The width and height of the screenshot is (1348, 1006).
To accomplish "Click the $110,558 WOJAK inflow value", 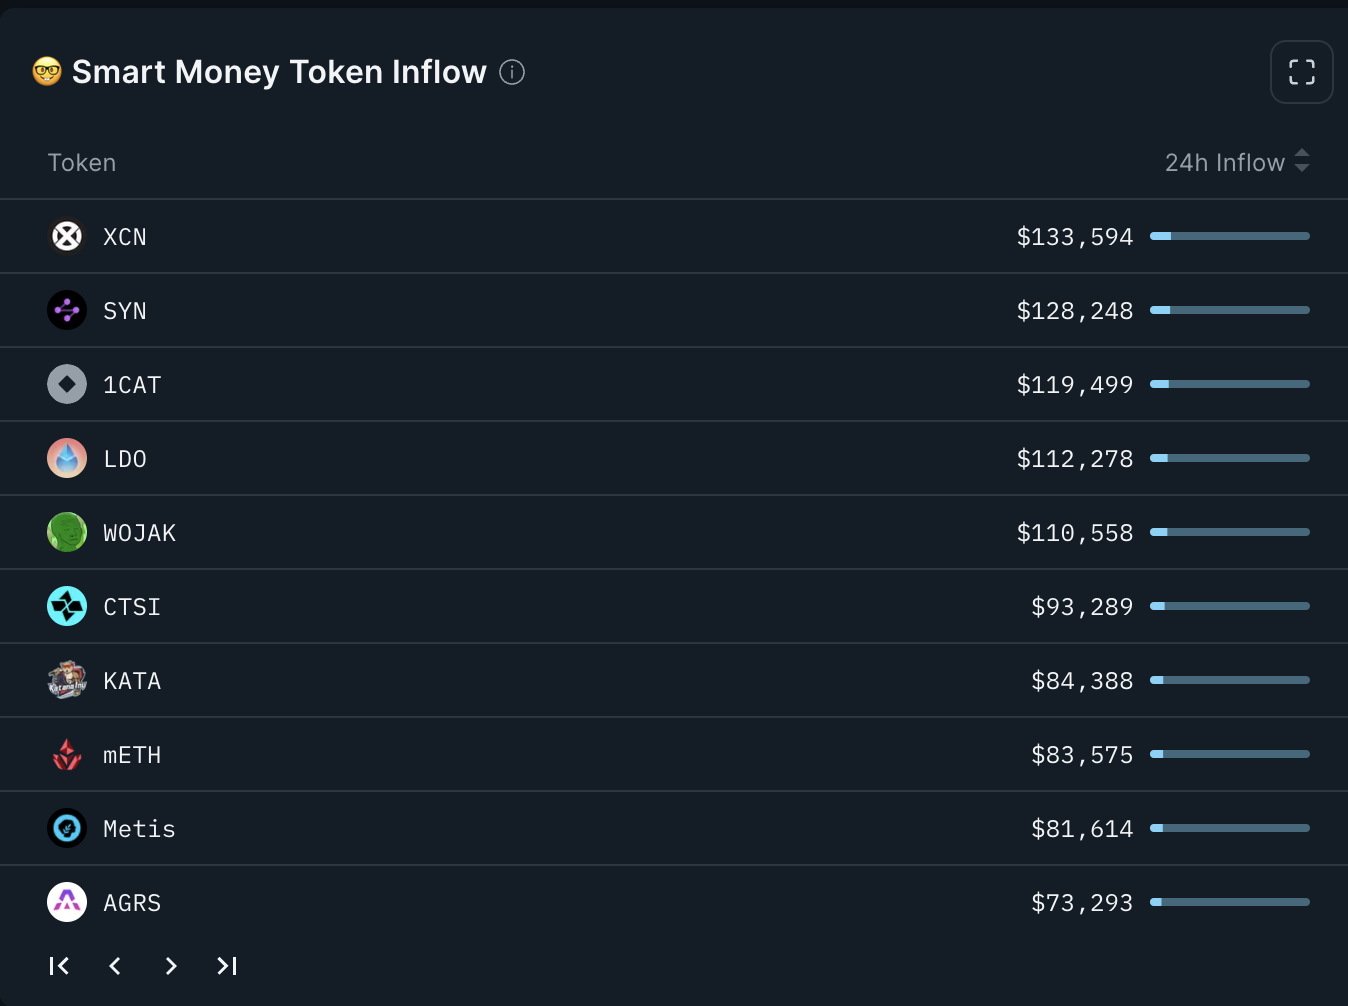I will [x=1075, y=533].
